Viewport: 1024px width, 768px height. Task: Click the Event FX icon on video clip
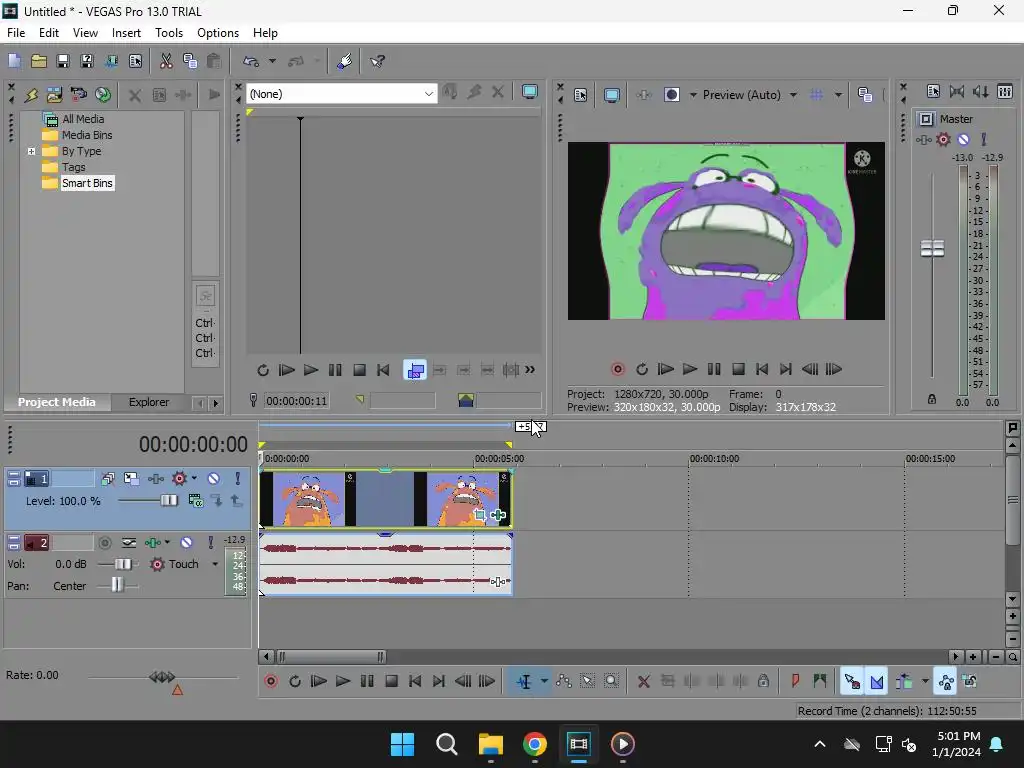[498, 515]
